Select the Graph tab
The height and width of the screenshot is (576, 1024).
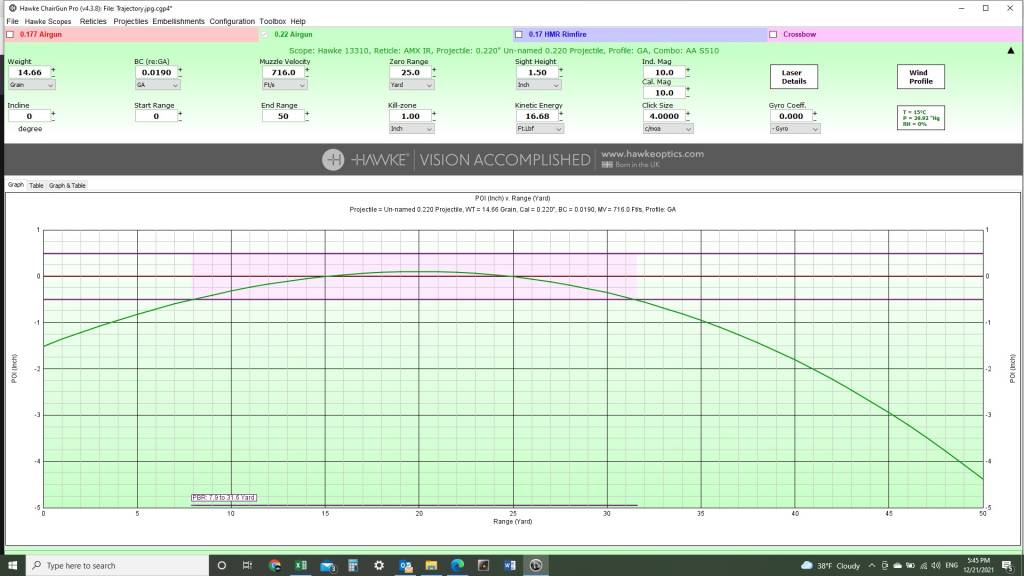[x=16, y=185]
